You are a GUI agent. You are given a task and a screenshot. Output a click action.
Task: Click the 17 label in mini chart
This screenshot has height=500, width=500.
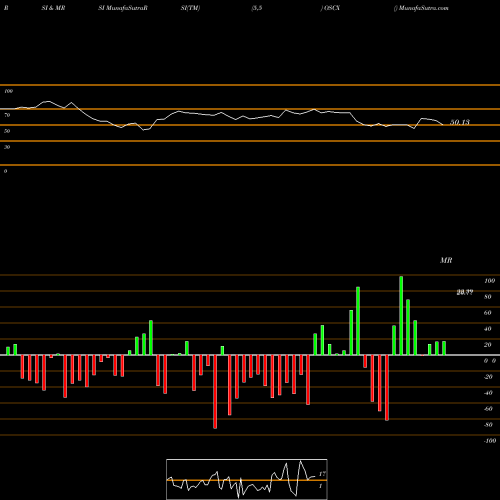[322, 474]
